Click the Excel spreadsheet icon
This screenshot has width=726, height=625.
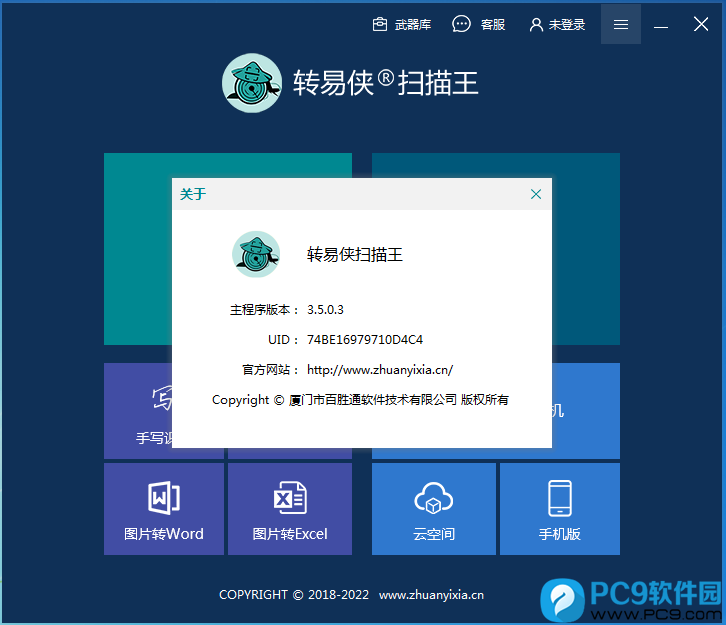(x=290, y=498)
